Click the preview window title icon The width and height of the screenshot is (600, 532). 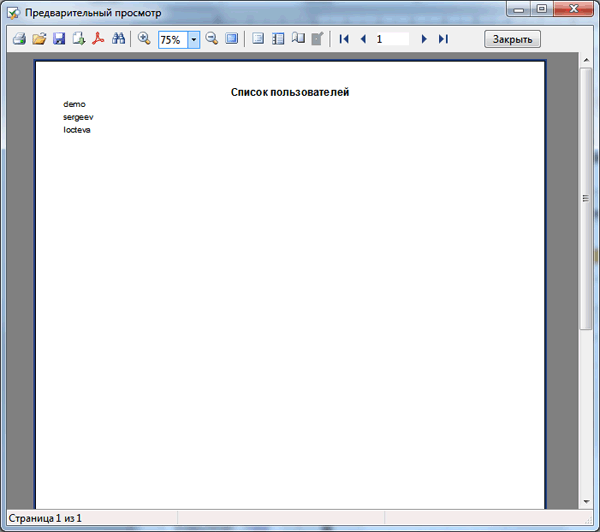coord(13,13)
